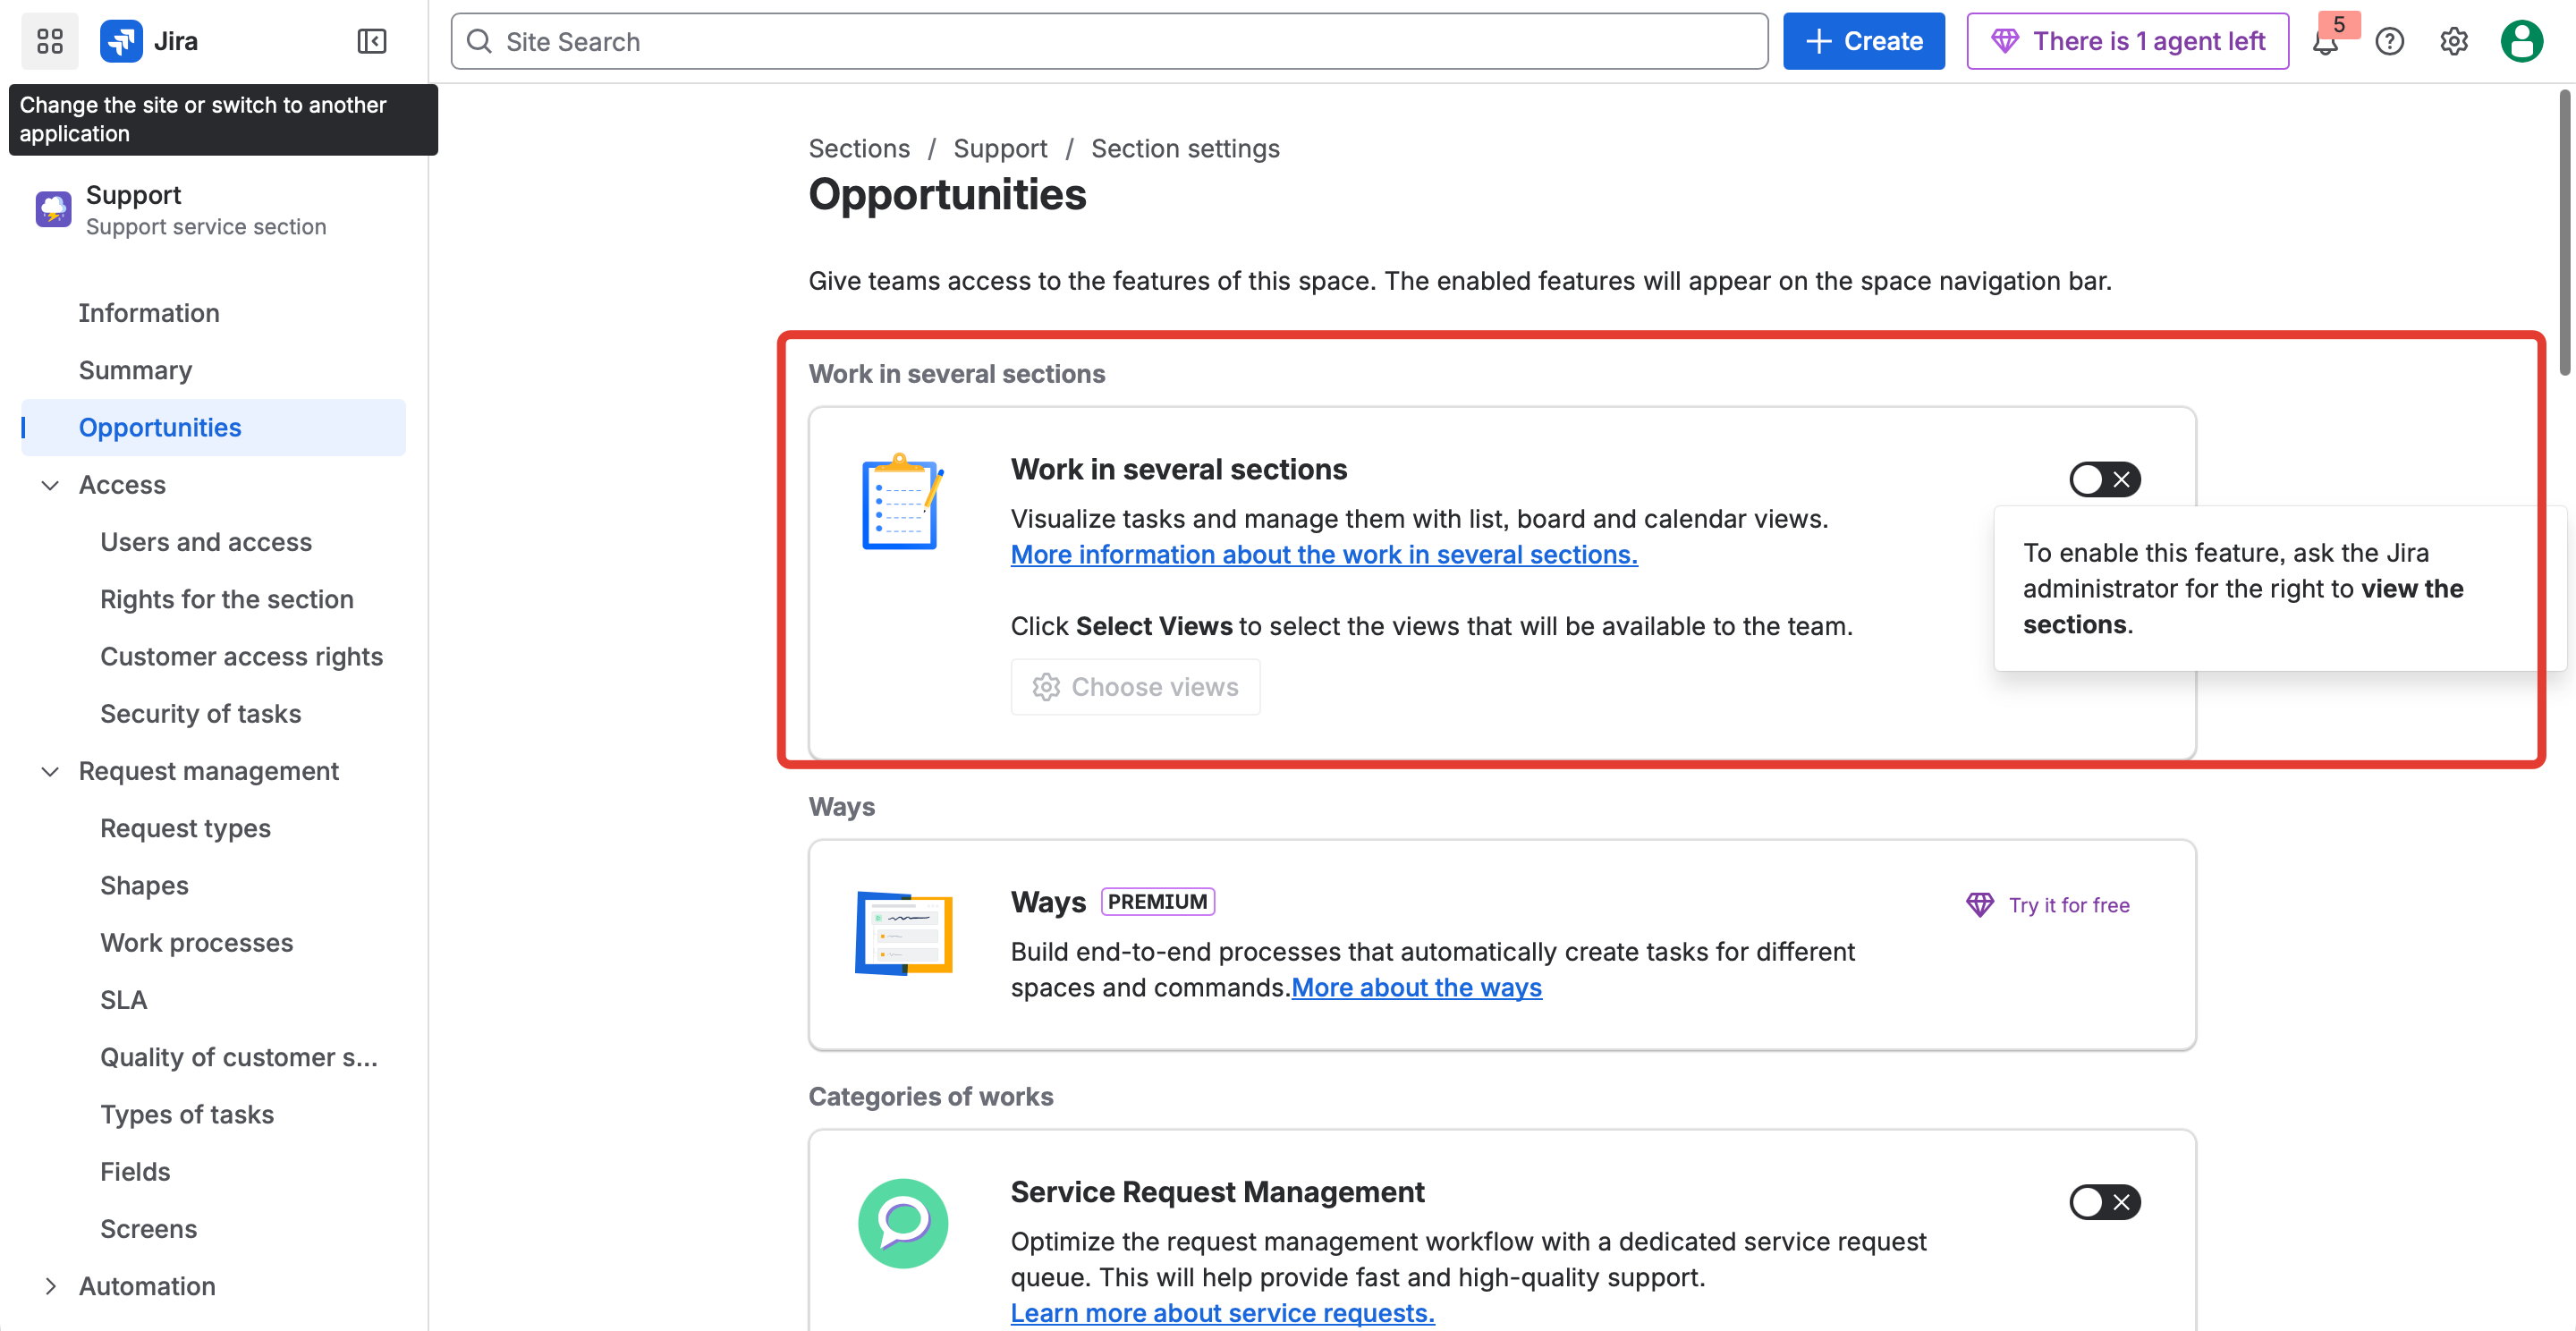2576x1331 pixels.
Task: Open the application switcher grid icon
Action: tap(49, 41)
